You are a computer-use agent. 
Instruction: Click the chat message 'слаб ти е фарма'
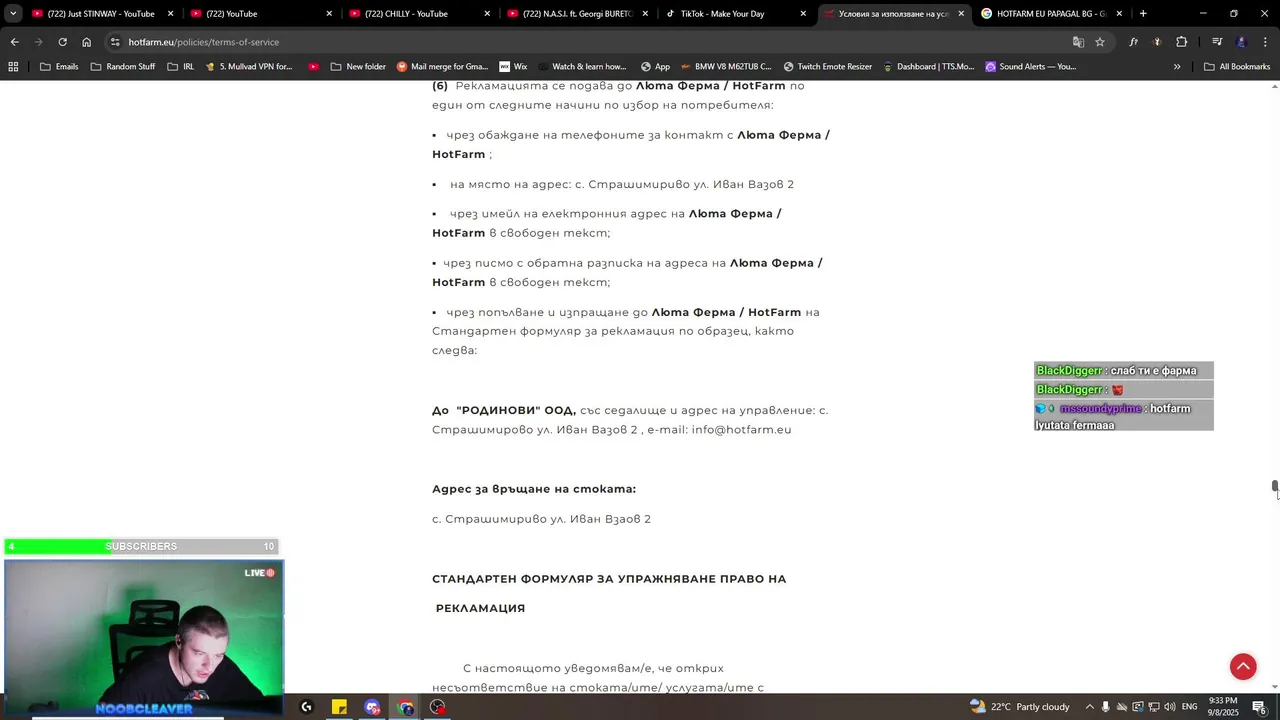coord(1153,371)
